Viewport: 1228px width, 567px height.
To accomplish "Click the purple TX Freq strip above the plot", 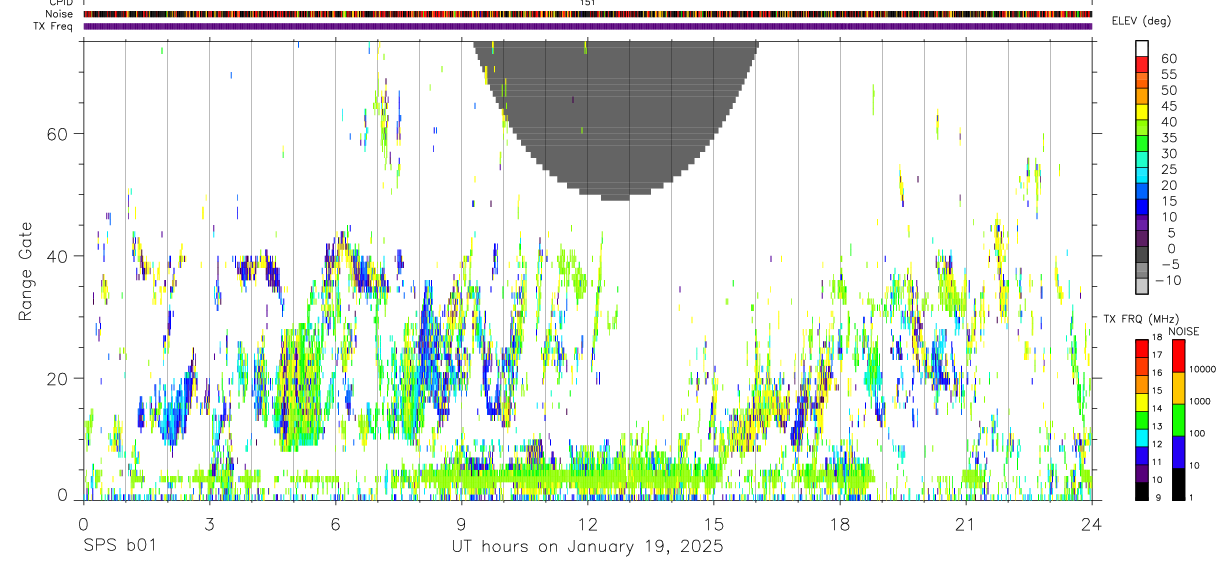I will pos(587,26).
